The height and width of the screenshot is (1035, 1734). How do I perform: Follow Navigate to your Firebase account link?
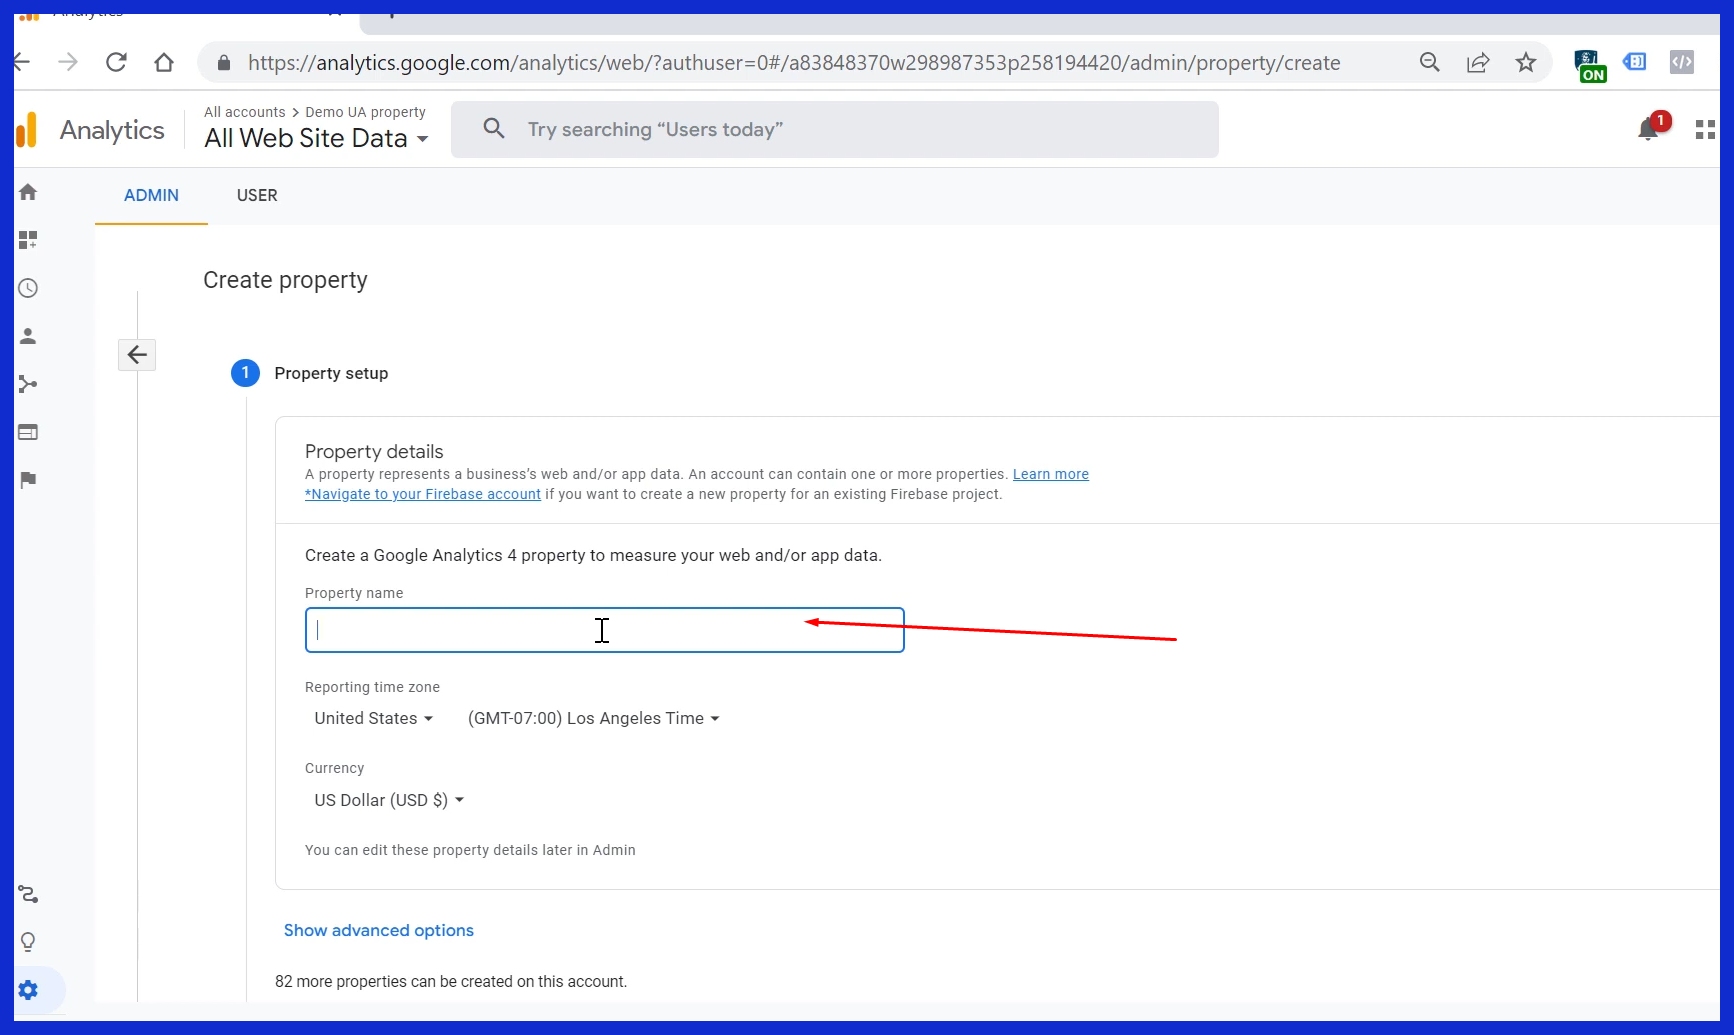tap(423, 494)
